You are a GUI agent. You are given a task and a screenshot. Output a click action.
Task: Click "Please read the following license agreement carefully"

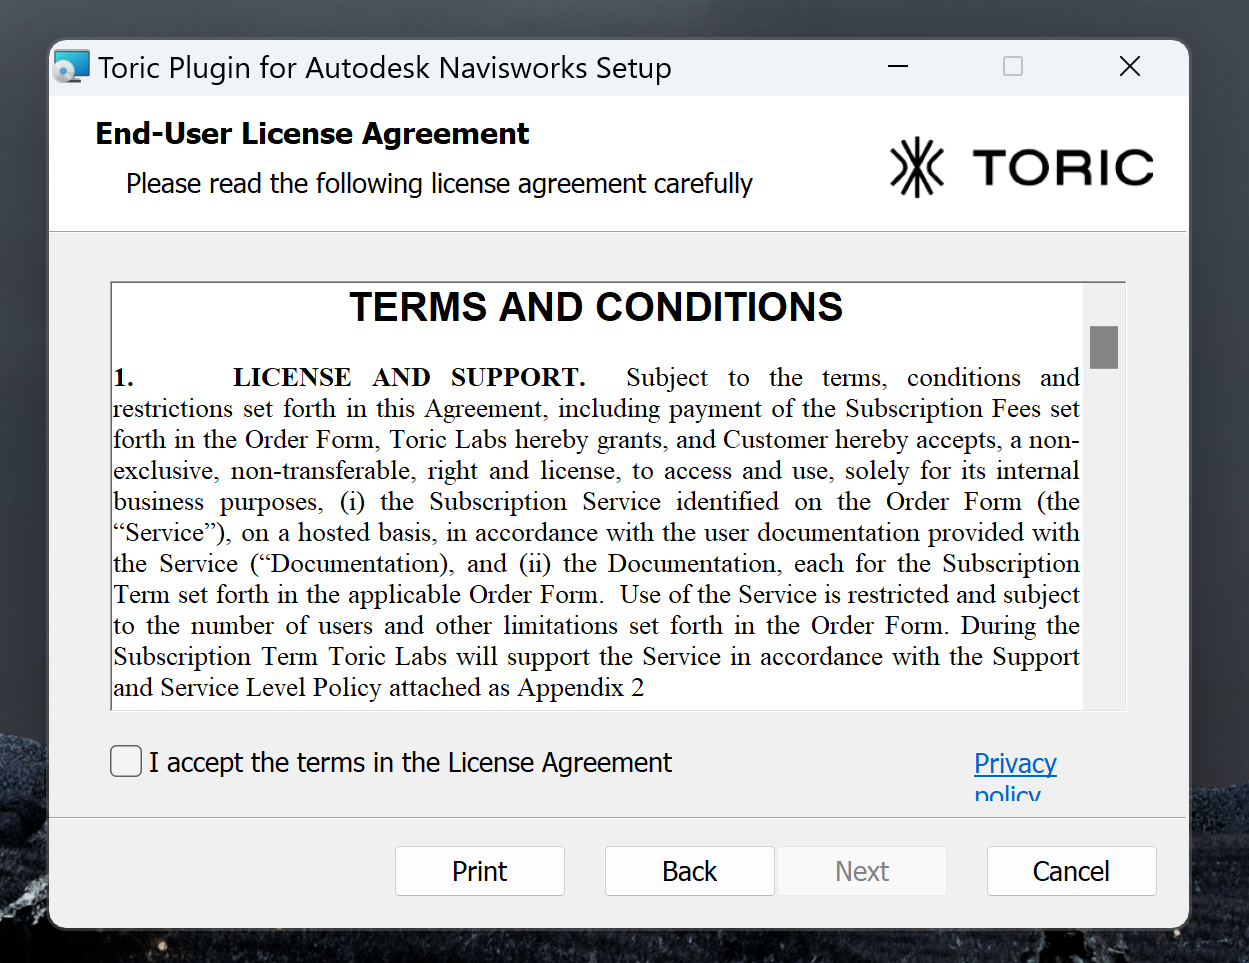[439, 184]
